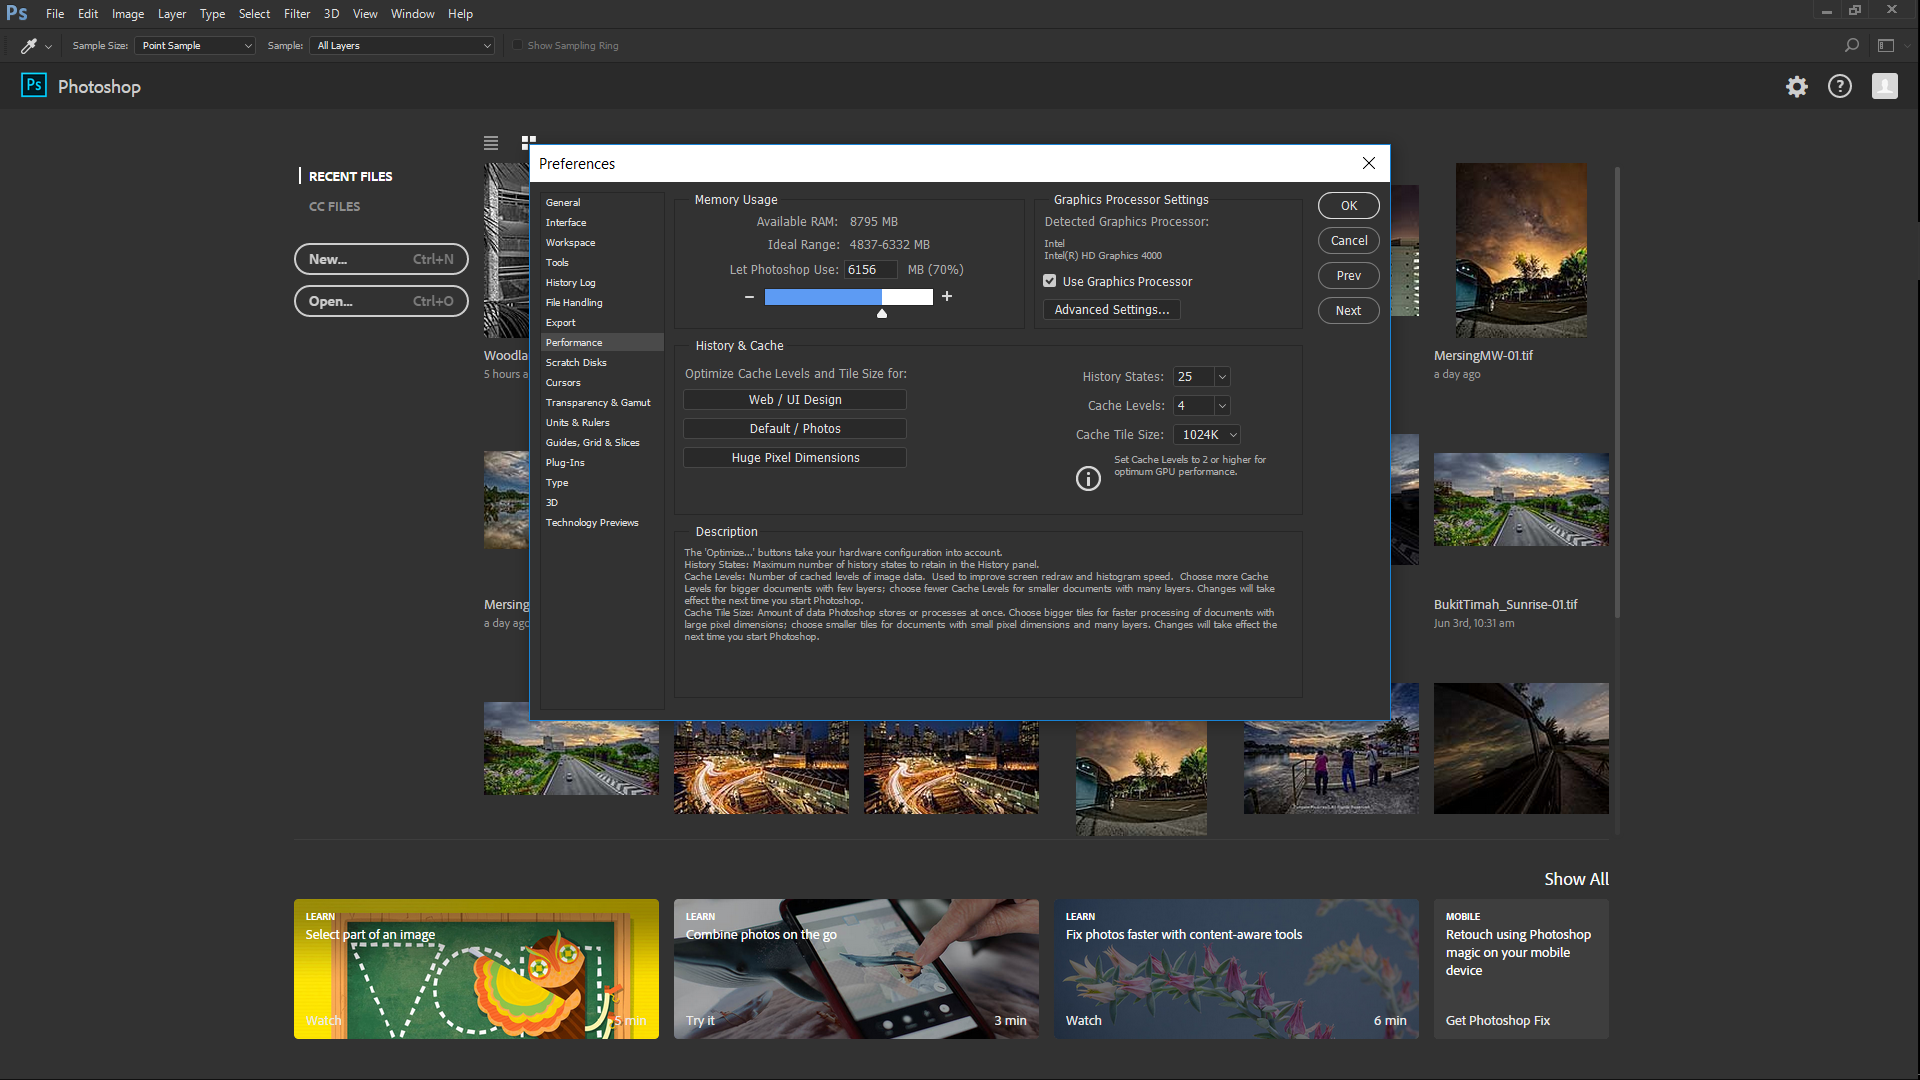
Task: Switch to CC FILES list
Action: point(334,206)
